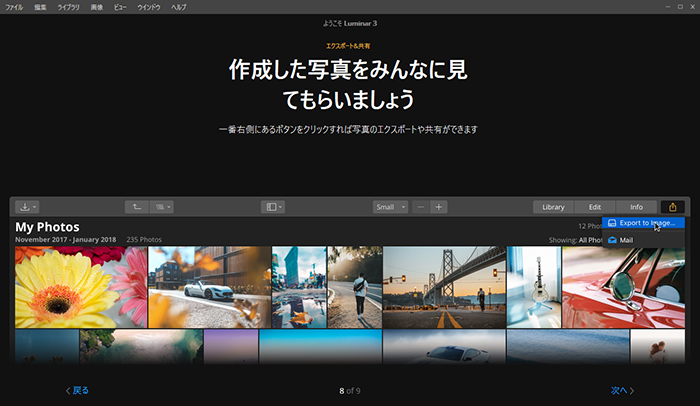Click the My Photos heading
Image resolution: width=700 pixels, height=406 pixels.
pyautogui.click(x=47, y=227)
